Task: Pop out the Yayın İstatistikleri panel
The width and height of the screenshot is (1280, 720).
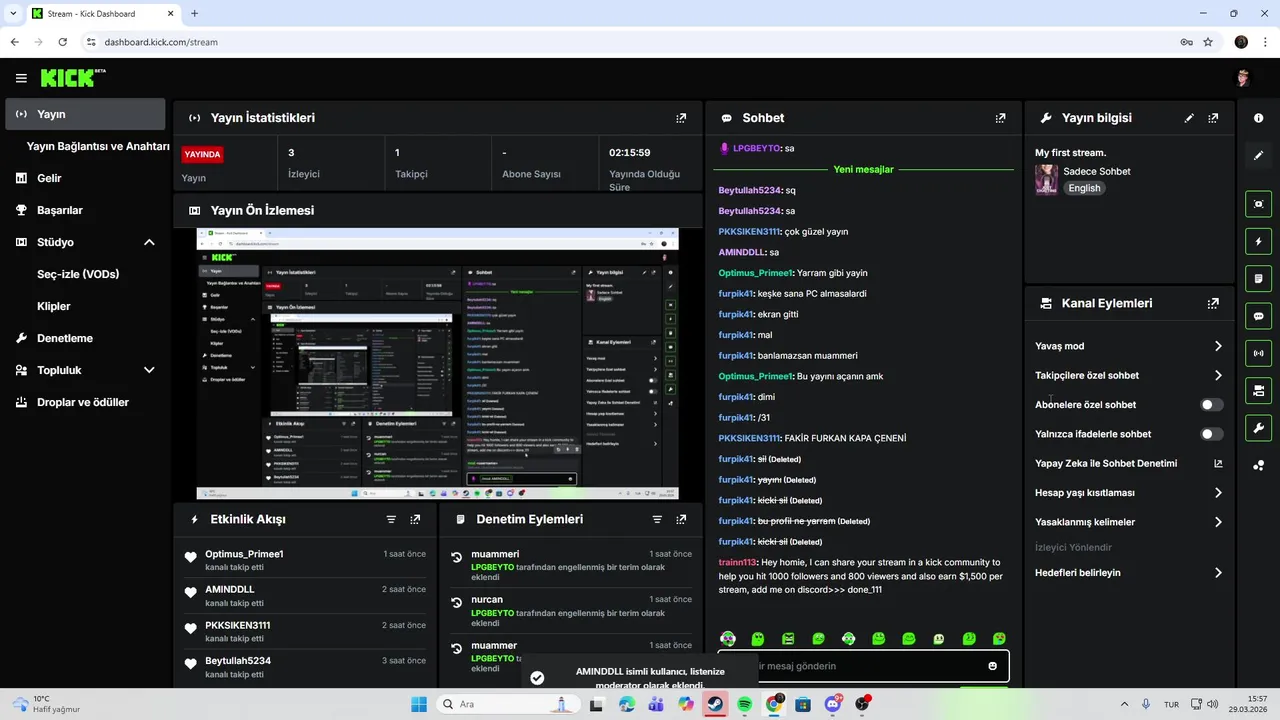Action: pos(681,118)
